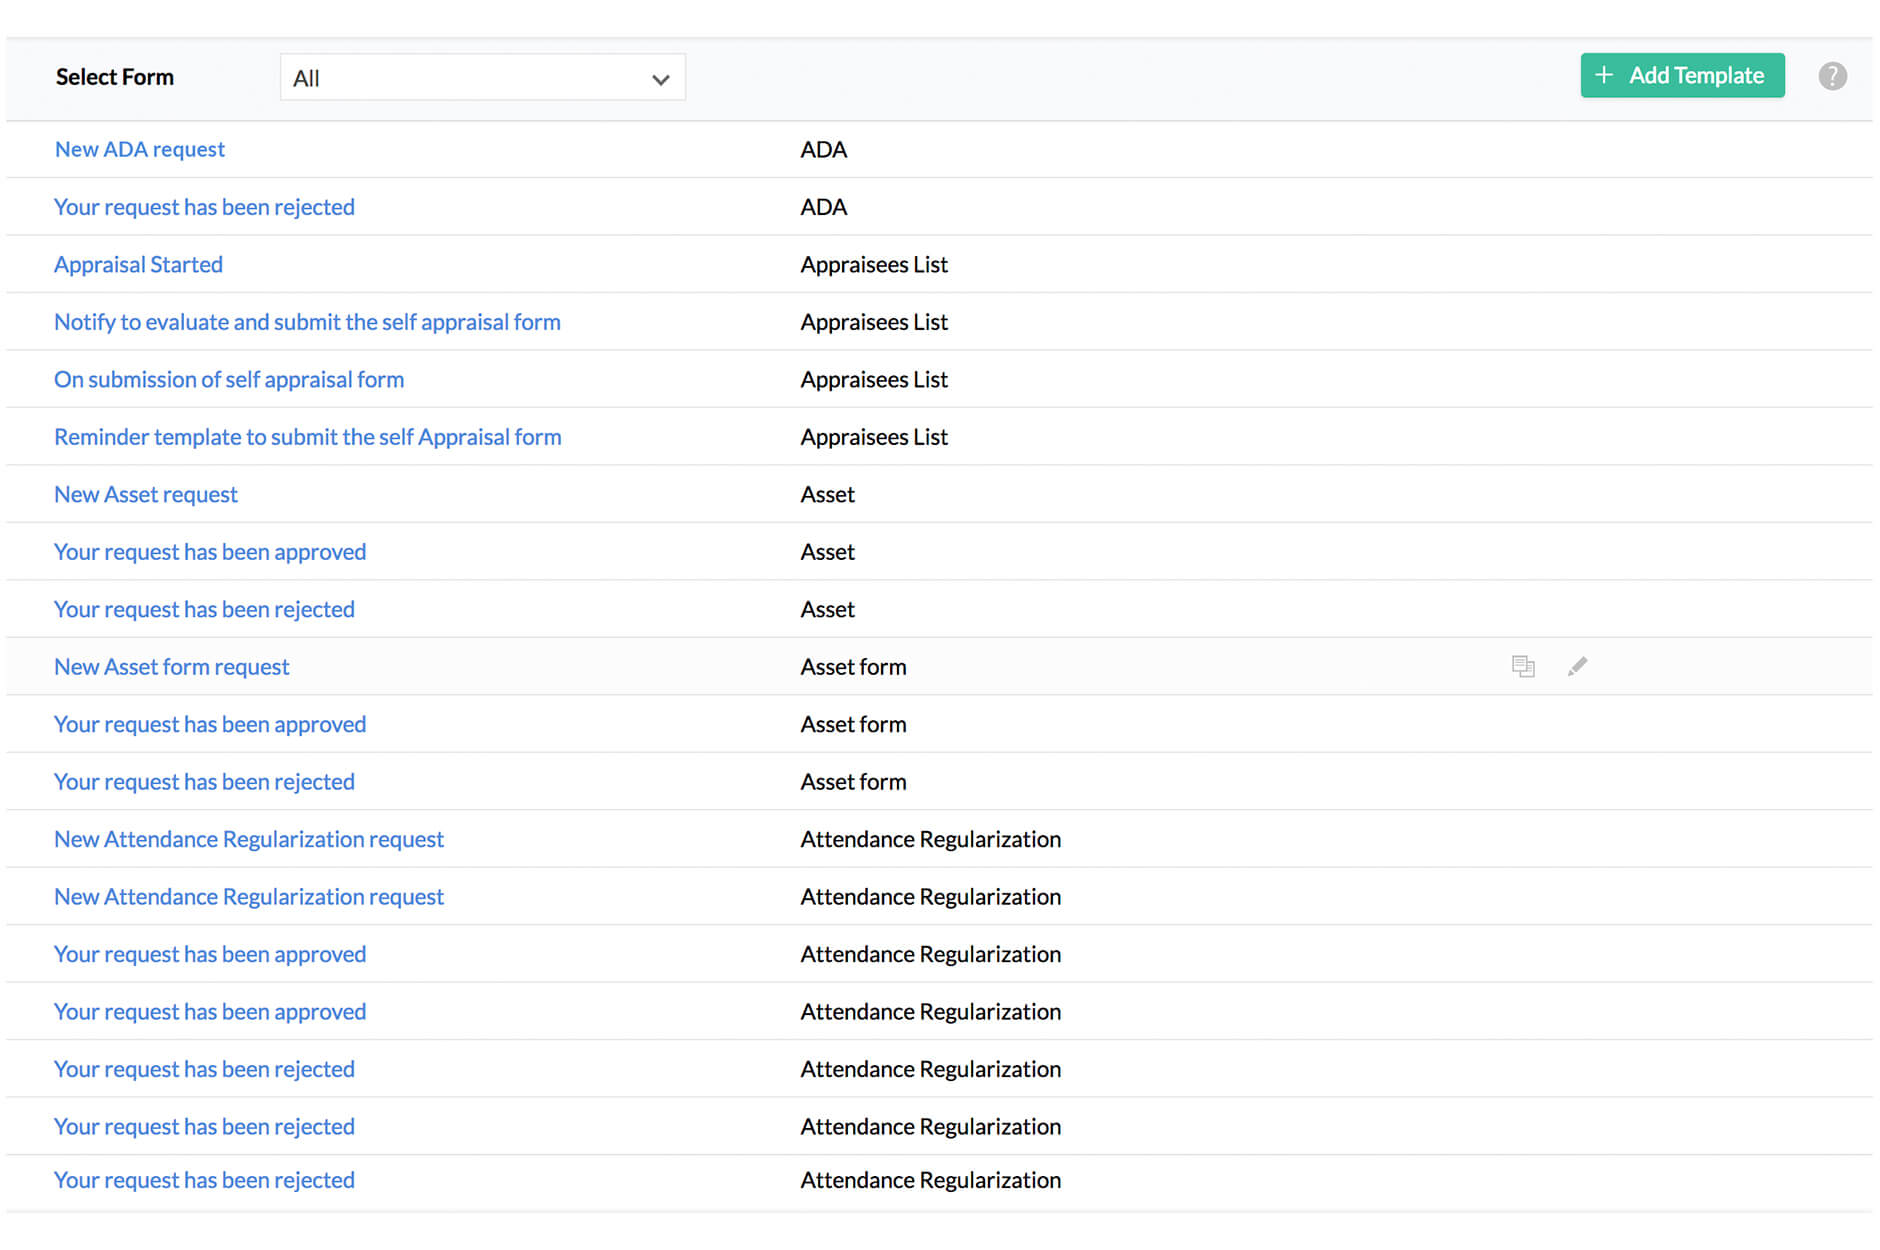Open the Appraisal Started template
1880x1250 pixels.
coord(138,264)
